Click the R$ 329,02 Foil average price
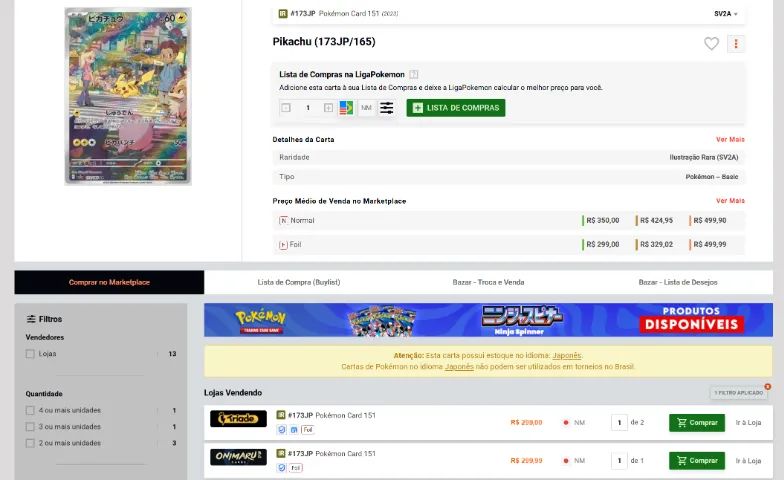 pyautogui.click(x=656, y=244)
